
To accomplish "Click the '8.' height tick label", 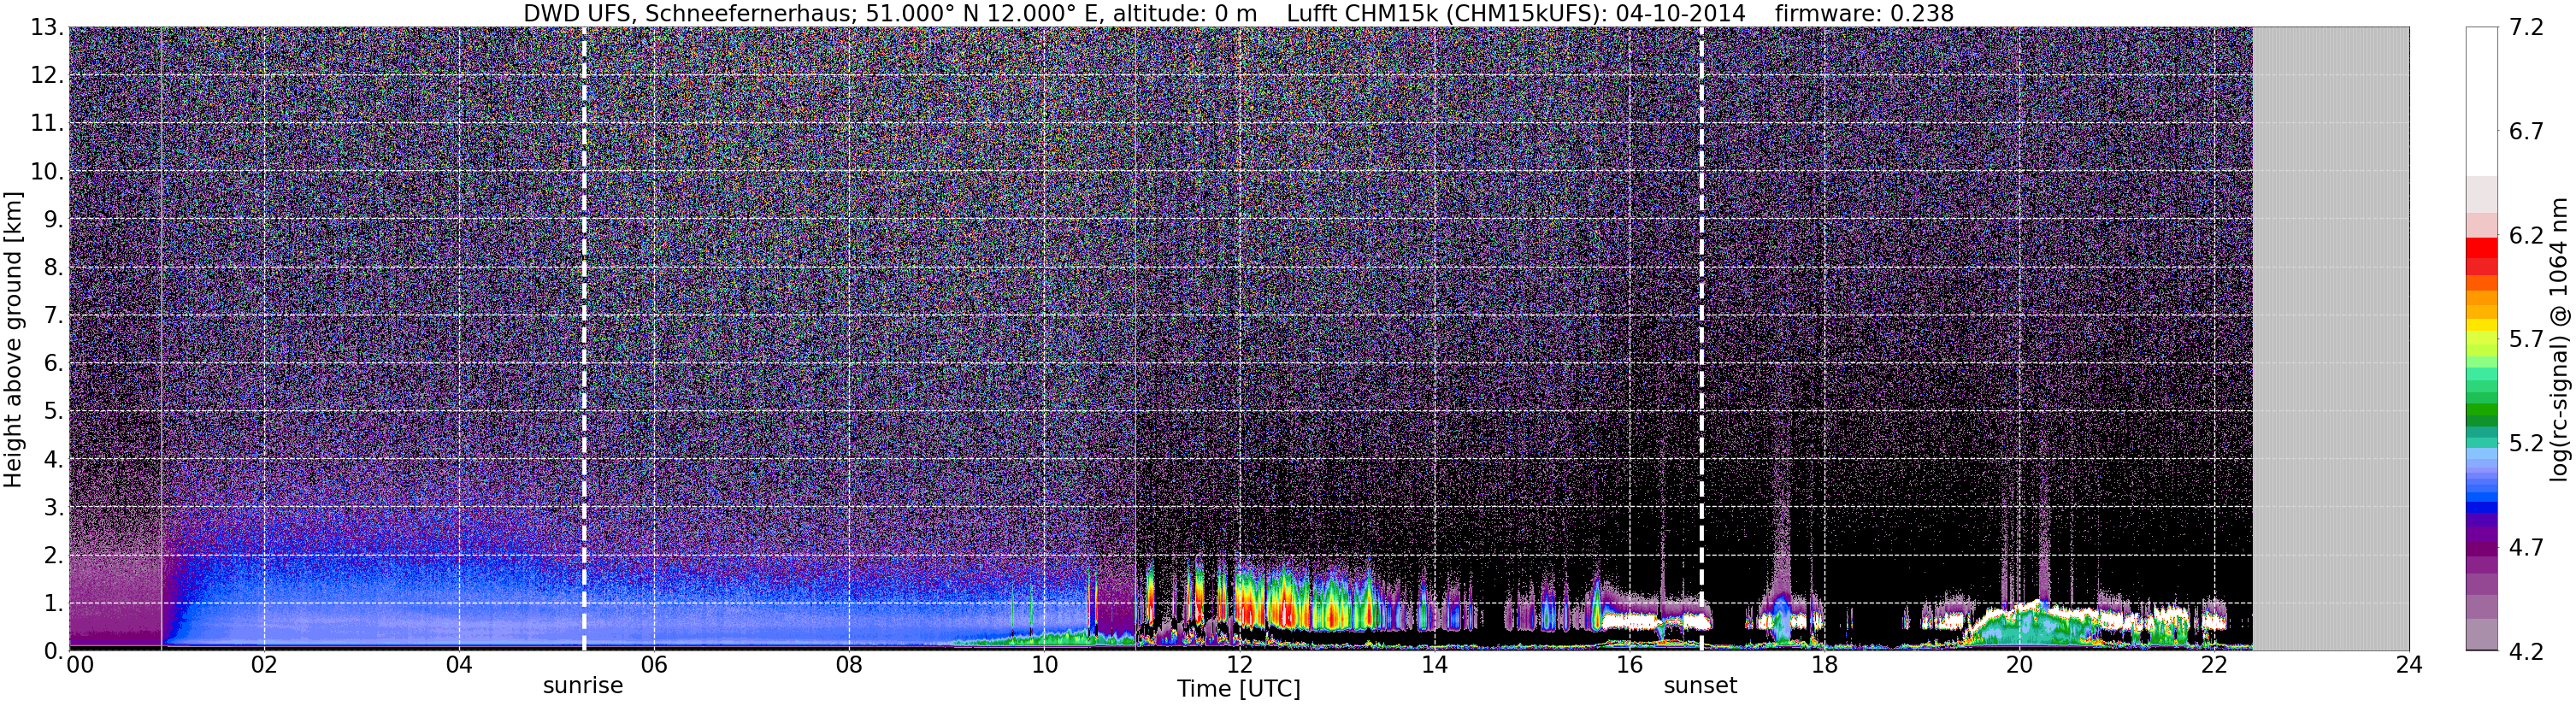I will click(54, 267).
